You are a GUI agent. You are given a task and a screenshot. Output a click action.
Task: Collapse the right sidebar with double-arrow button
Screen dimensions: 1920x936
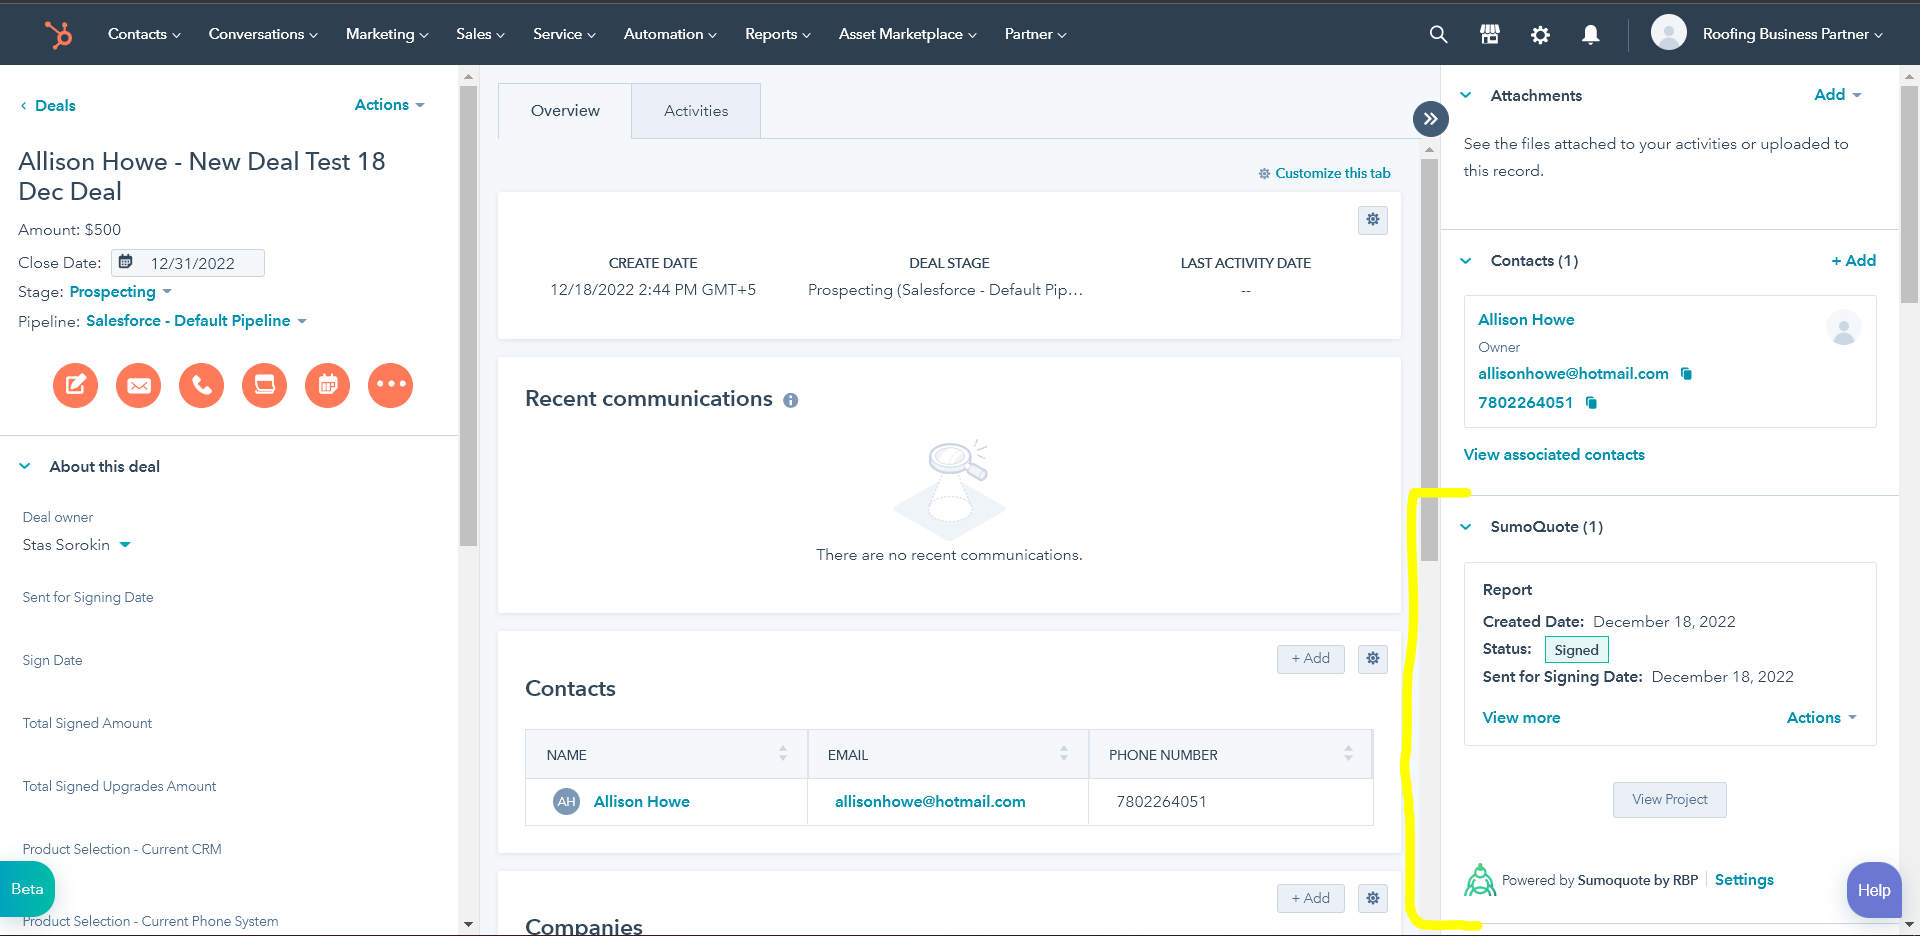coord(1431,119)
